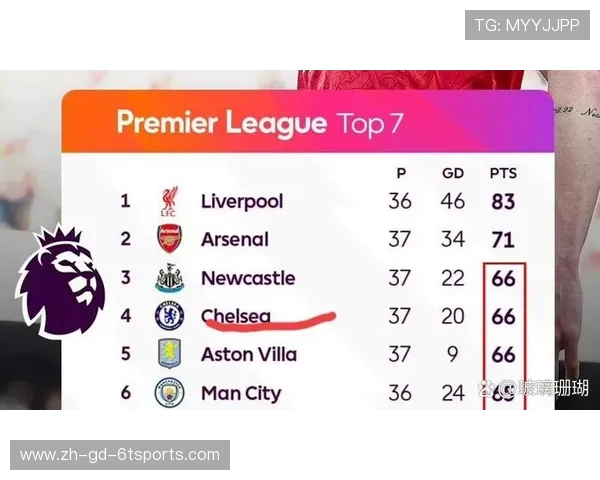Click the Chelsea club badge
The width and height of the screenshot is (600, 480).
coord(169,316)
